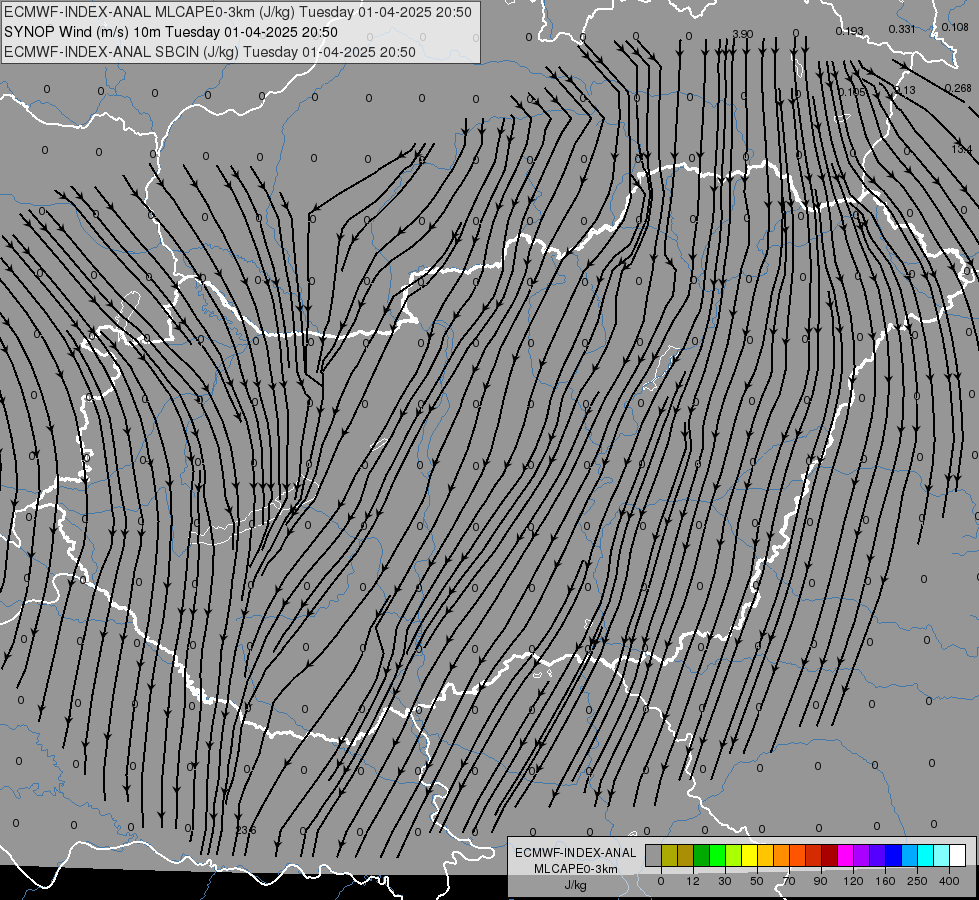Click the legend MLCAPE0-3km label
The image size is (979, 900).
(x=576, y=869)
